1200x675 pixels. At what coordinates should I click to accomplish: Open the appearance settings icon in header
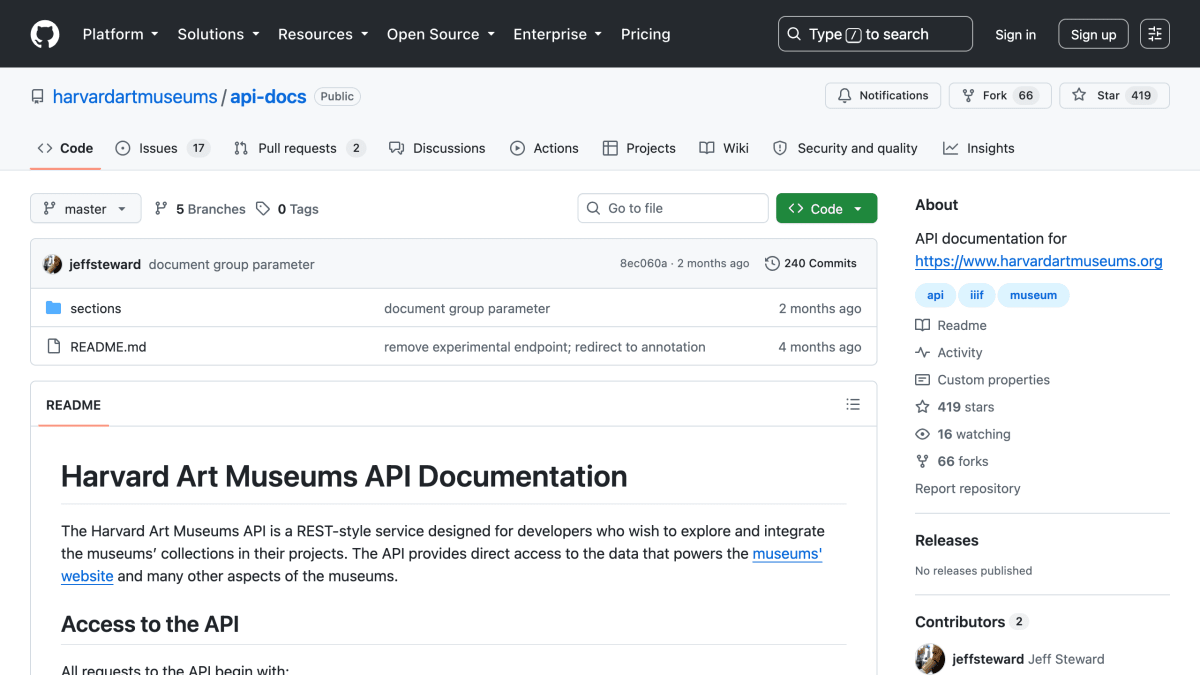click(x=1155, y=34)
